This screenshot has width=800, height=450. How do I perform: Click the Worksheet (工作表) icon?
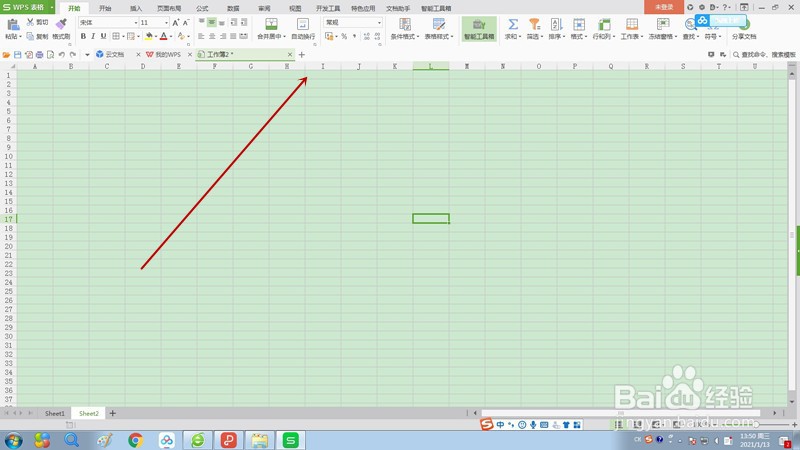(632, 24)
